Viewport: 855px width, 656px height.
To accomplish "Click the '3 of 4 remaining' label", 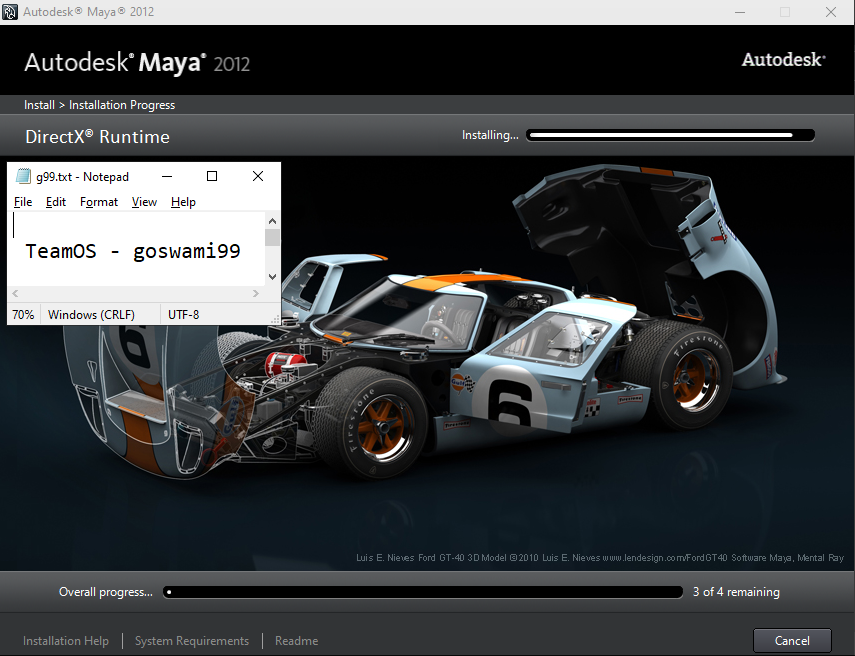I will tap(736, 592).
